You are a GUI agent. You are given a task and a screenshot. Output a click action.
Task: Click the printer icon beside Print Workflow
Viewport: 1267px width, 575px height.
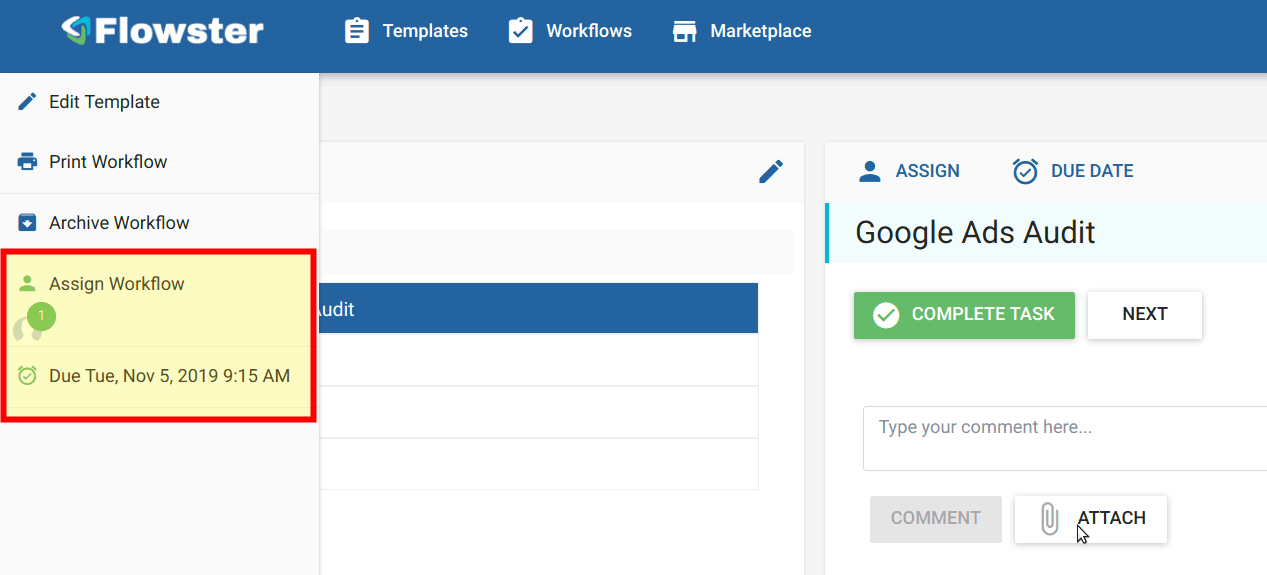27,162
